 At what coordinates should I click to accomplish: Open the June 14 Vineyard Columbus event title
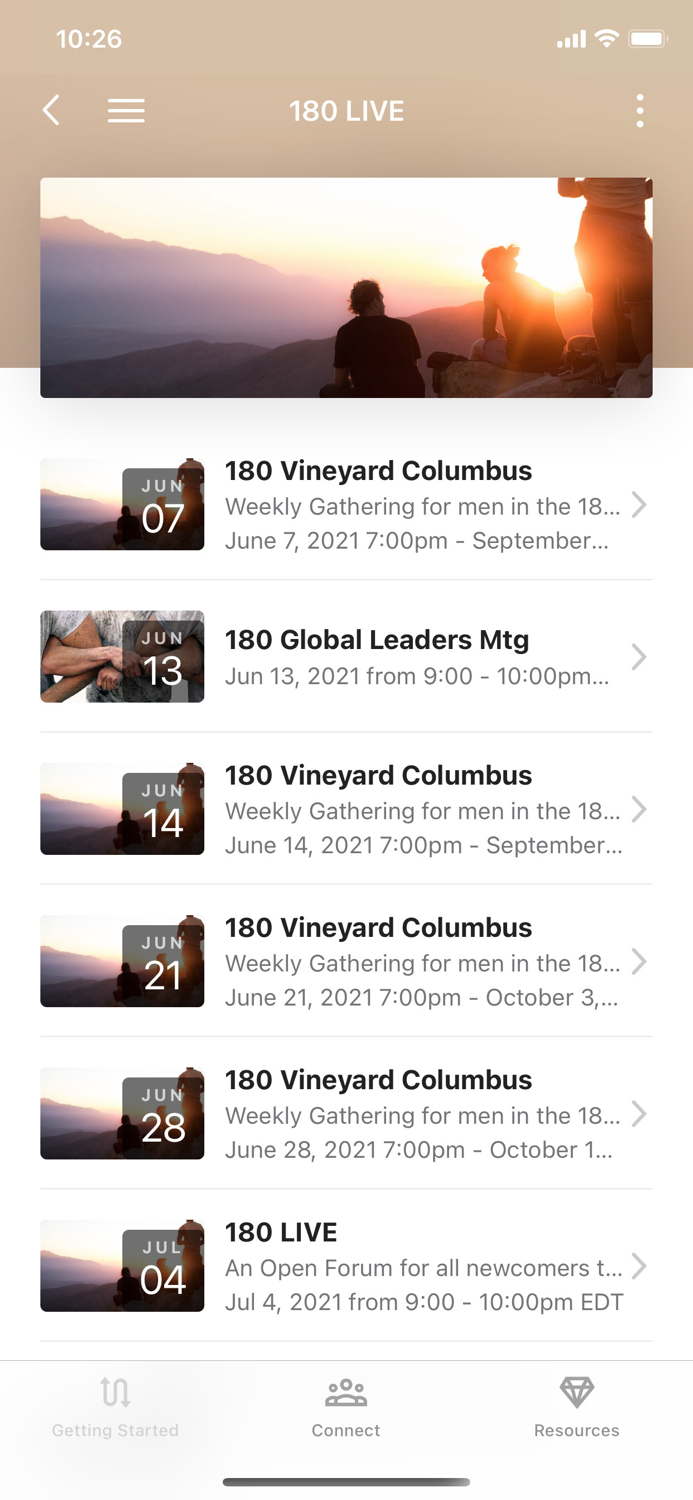pos(378,776)
